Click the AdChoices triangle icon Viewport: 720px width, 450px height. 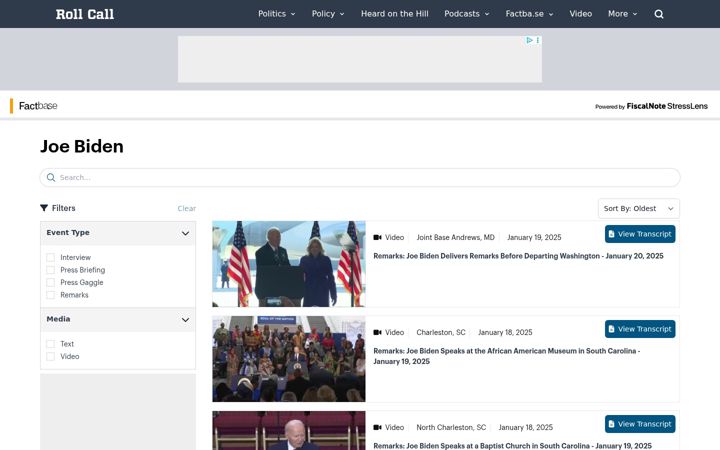529,40
